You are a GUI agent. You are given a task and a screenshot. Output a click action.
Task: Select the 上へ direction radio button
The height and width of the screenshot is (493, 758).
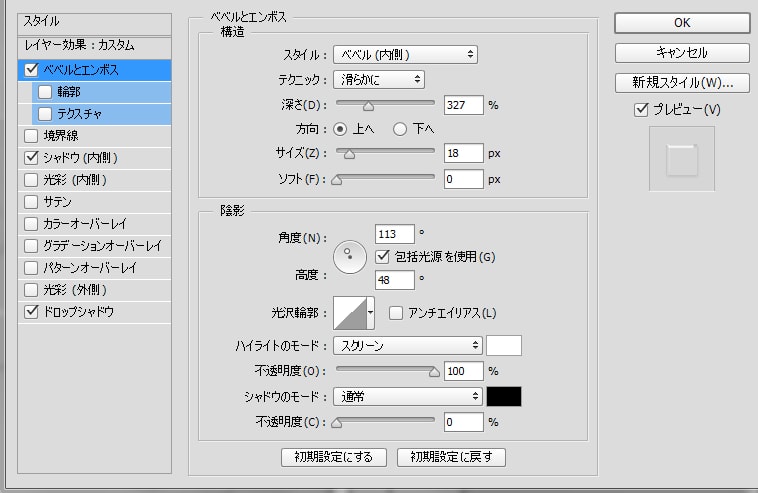pos(340,129)
